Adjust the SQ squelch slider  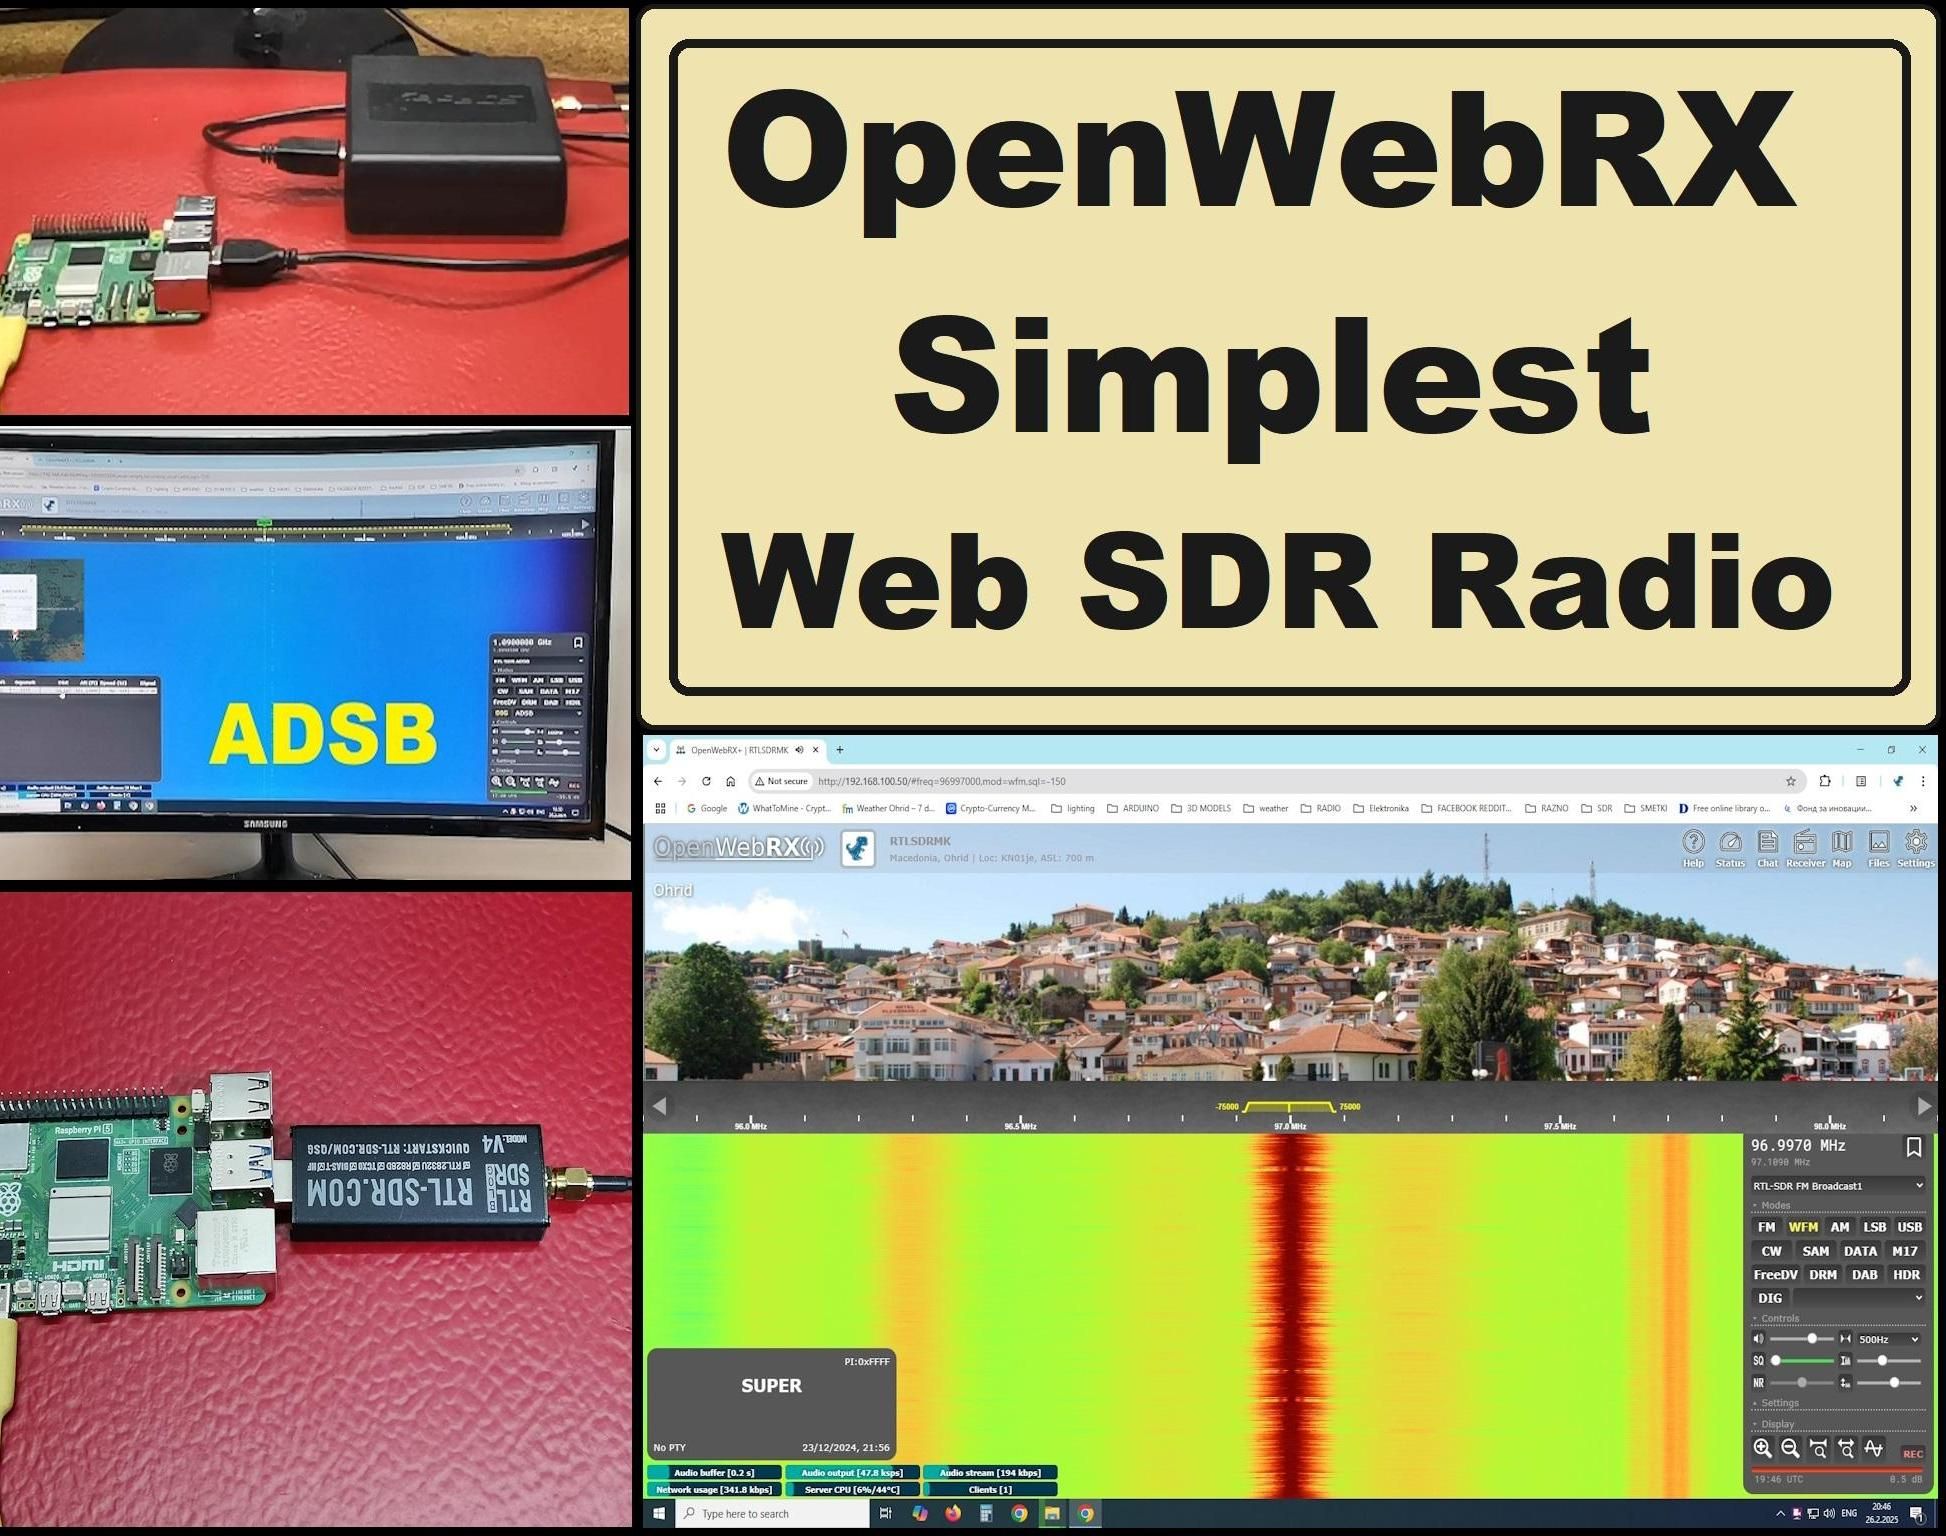1800,1361
